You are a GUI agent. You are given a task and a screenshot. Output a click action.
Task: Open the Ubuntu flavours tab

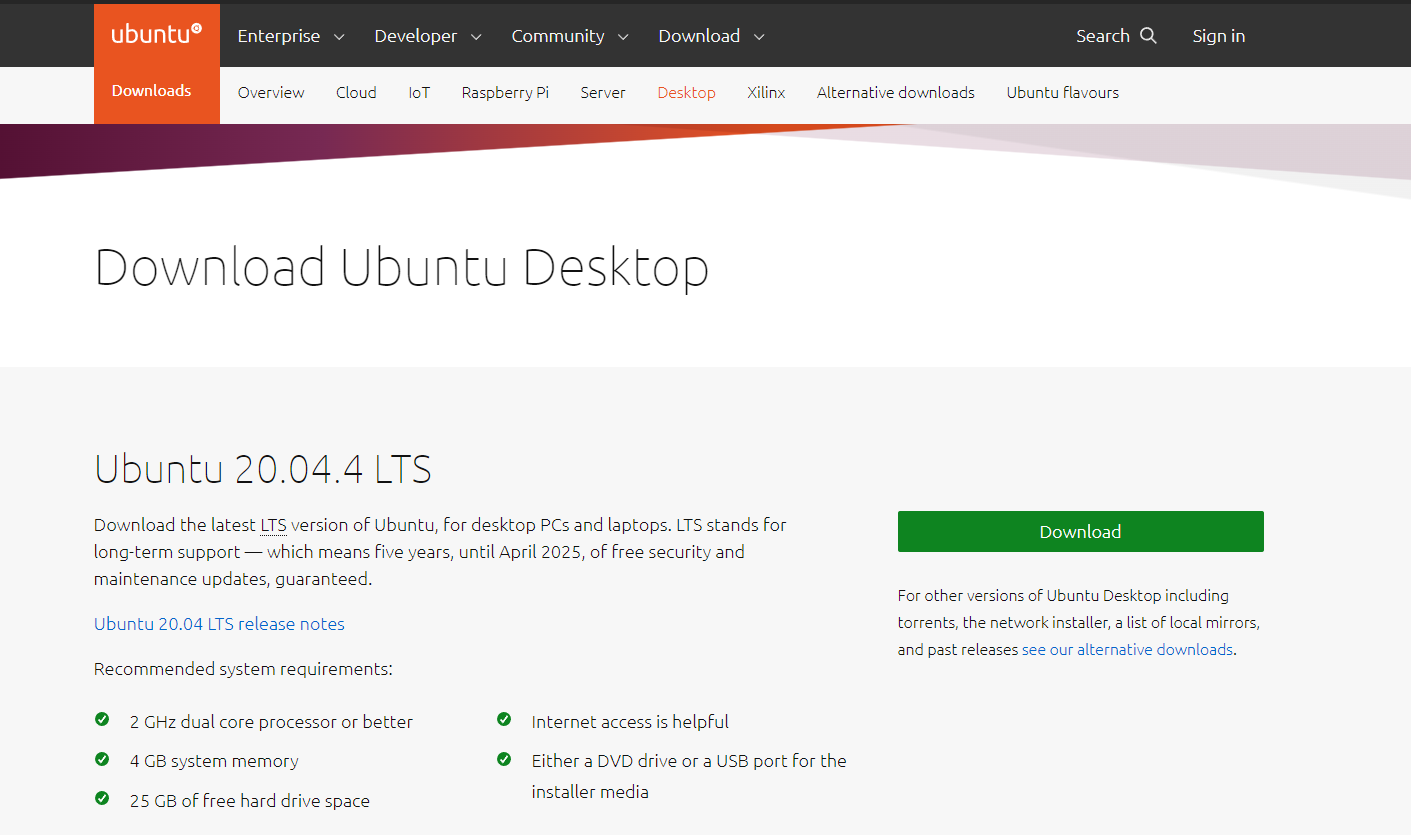click(1063, 93)
